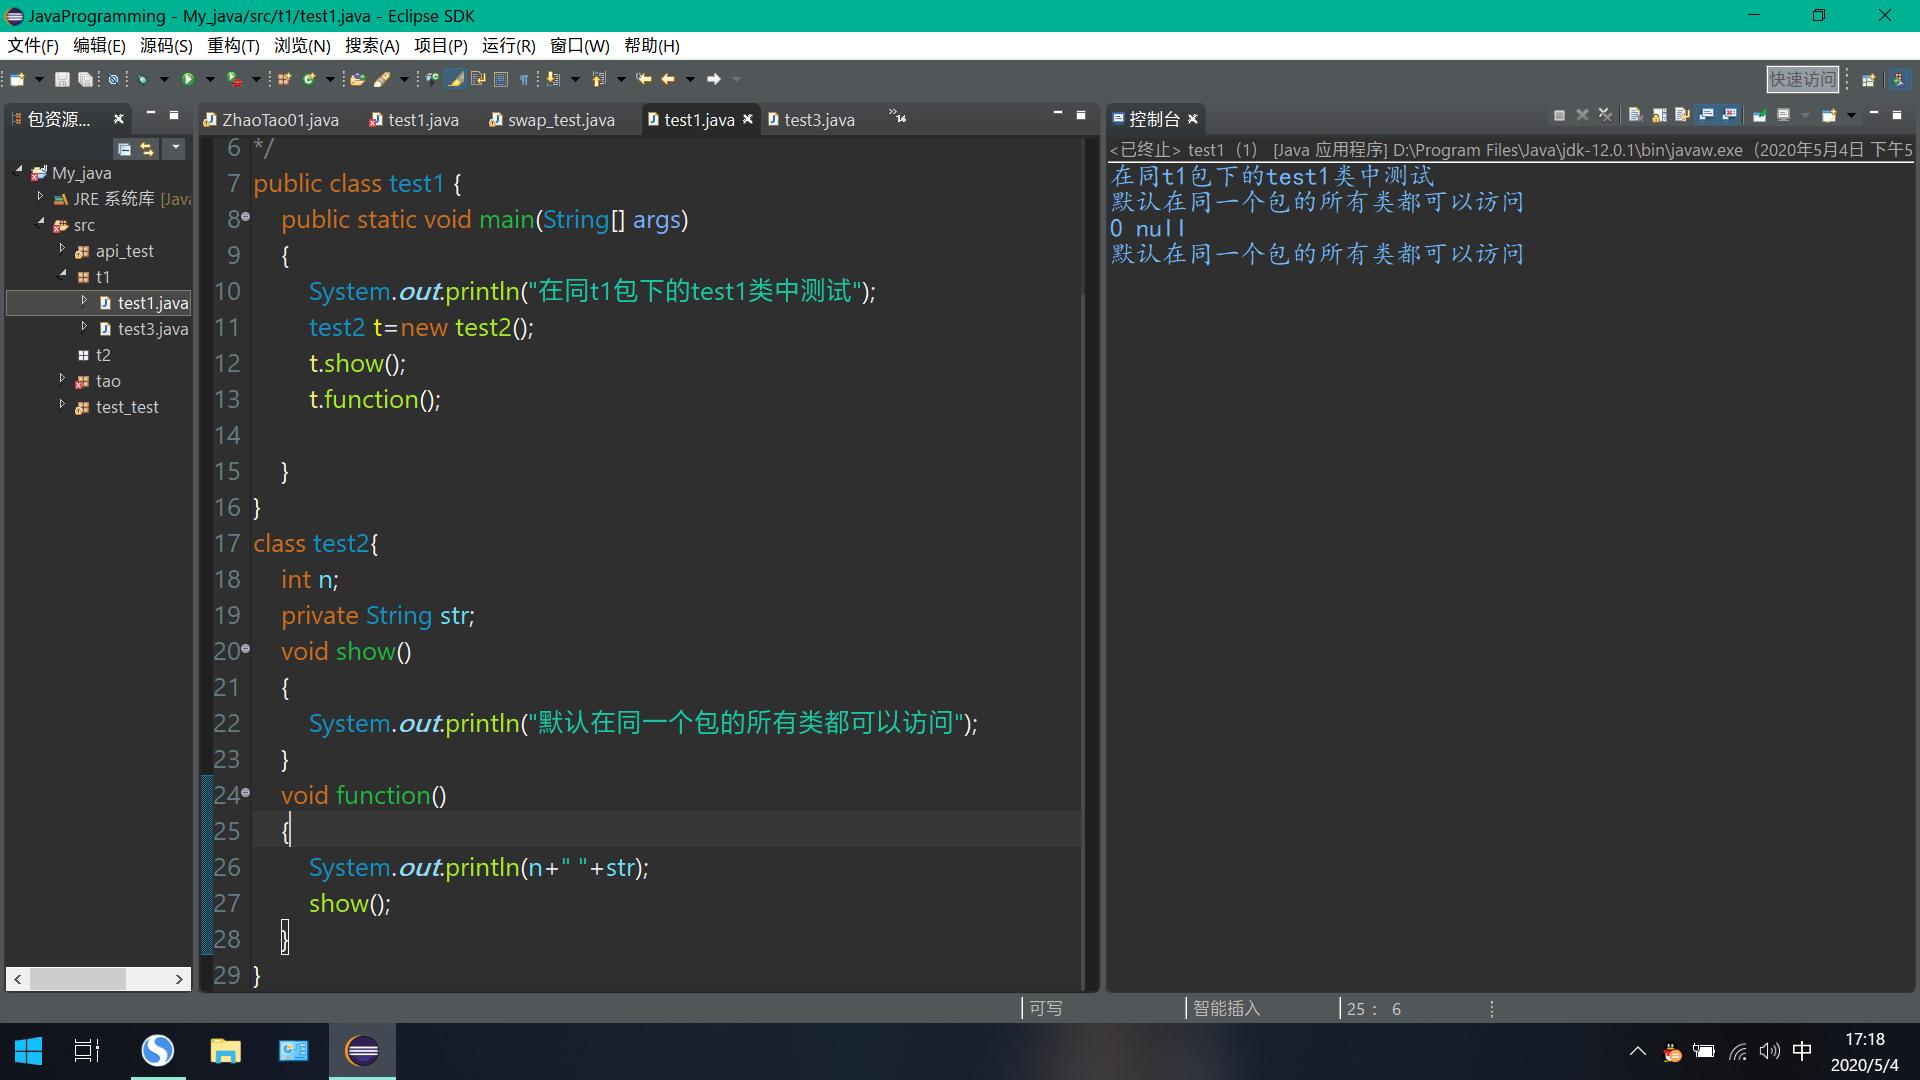Viewport: 1920px width, 1080px height.
Task: Toggle Mark Occurrences highlighter icon
Action: (455, 79)
